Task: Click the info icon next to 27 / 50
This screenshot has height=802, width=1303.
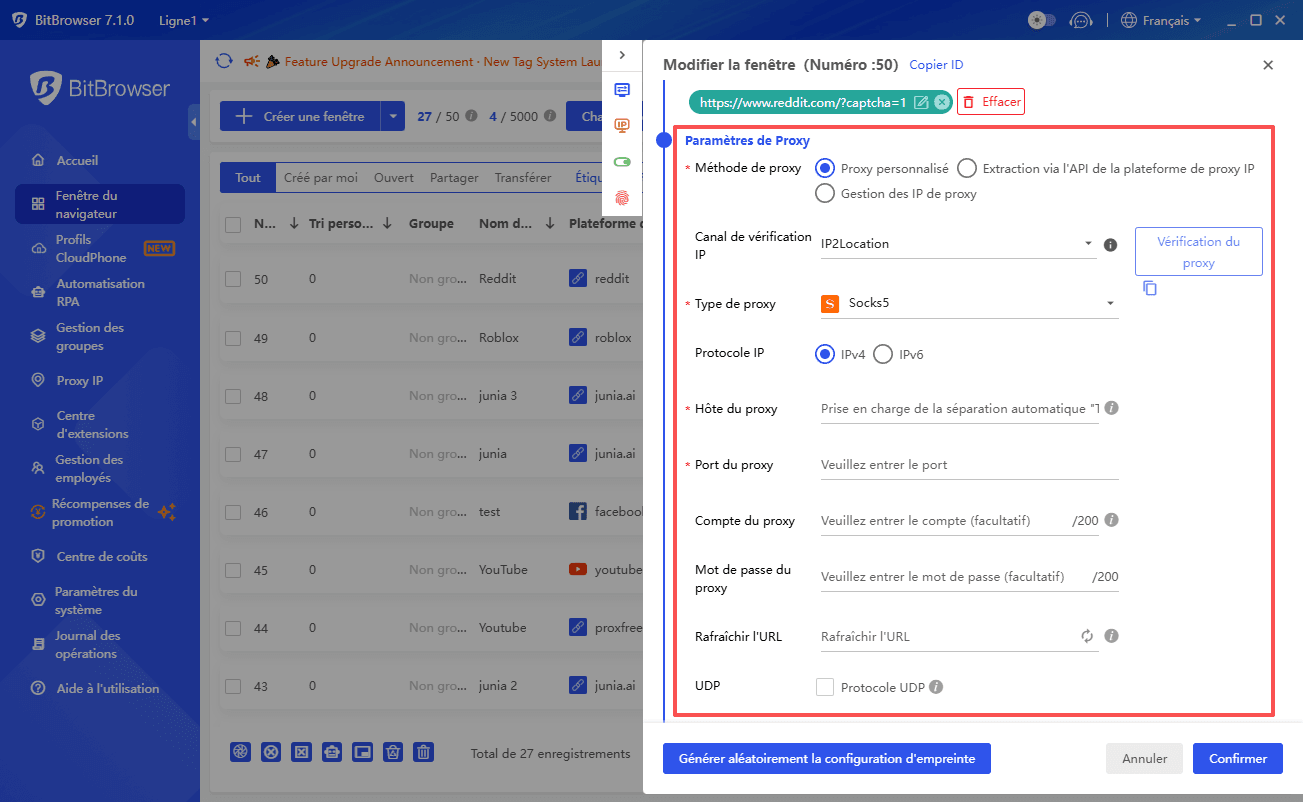Action: (x=471, y=116)
